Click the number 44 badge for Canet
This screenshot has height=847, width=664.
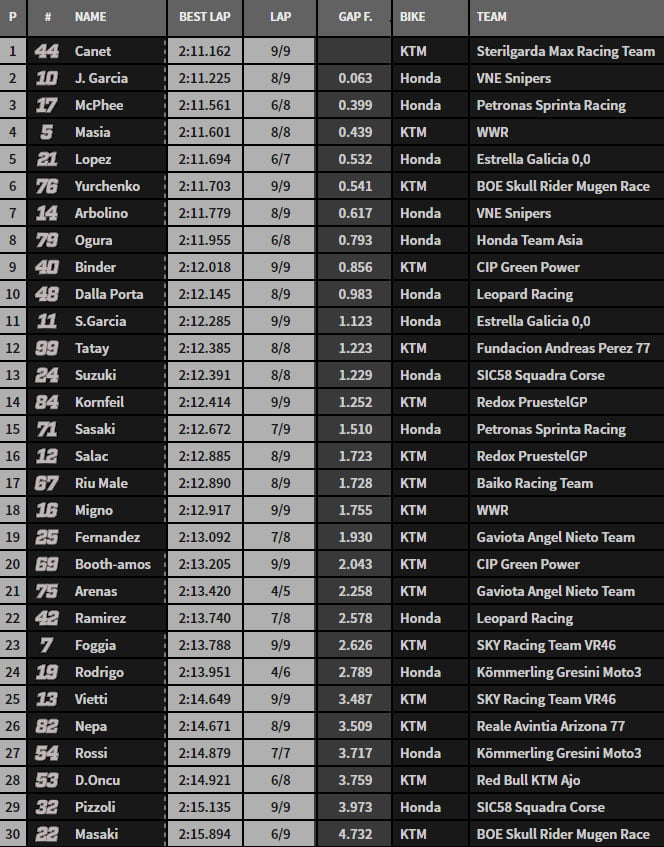click(x=47, y=51)
